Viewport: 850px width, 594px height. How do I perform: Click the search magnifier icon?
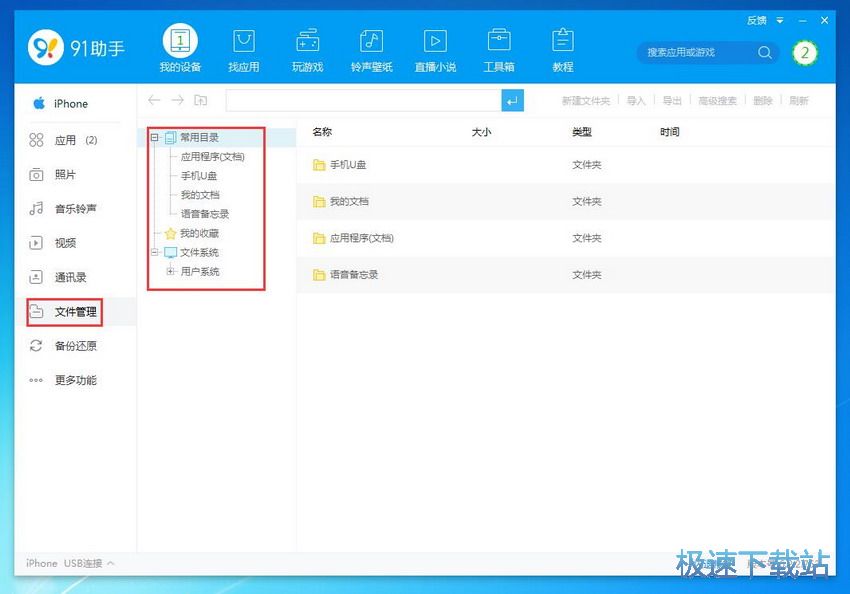pyautogui.click(x=765, y=53)
